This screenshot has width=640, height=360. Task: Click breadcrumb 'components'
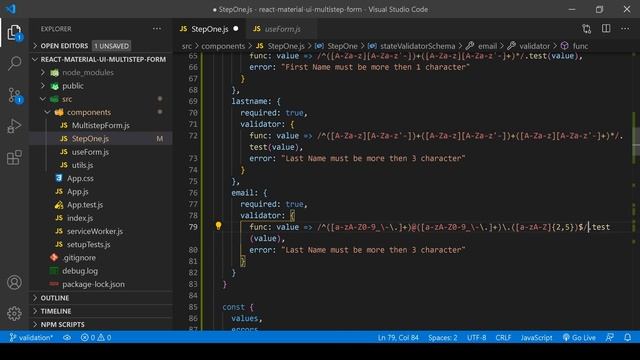(x=223, y=46)
